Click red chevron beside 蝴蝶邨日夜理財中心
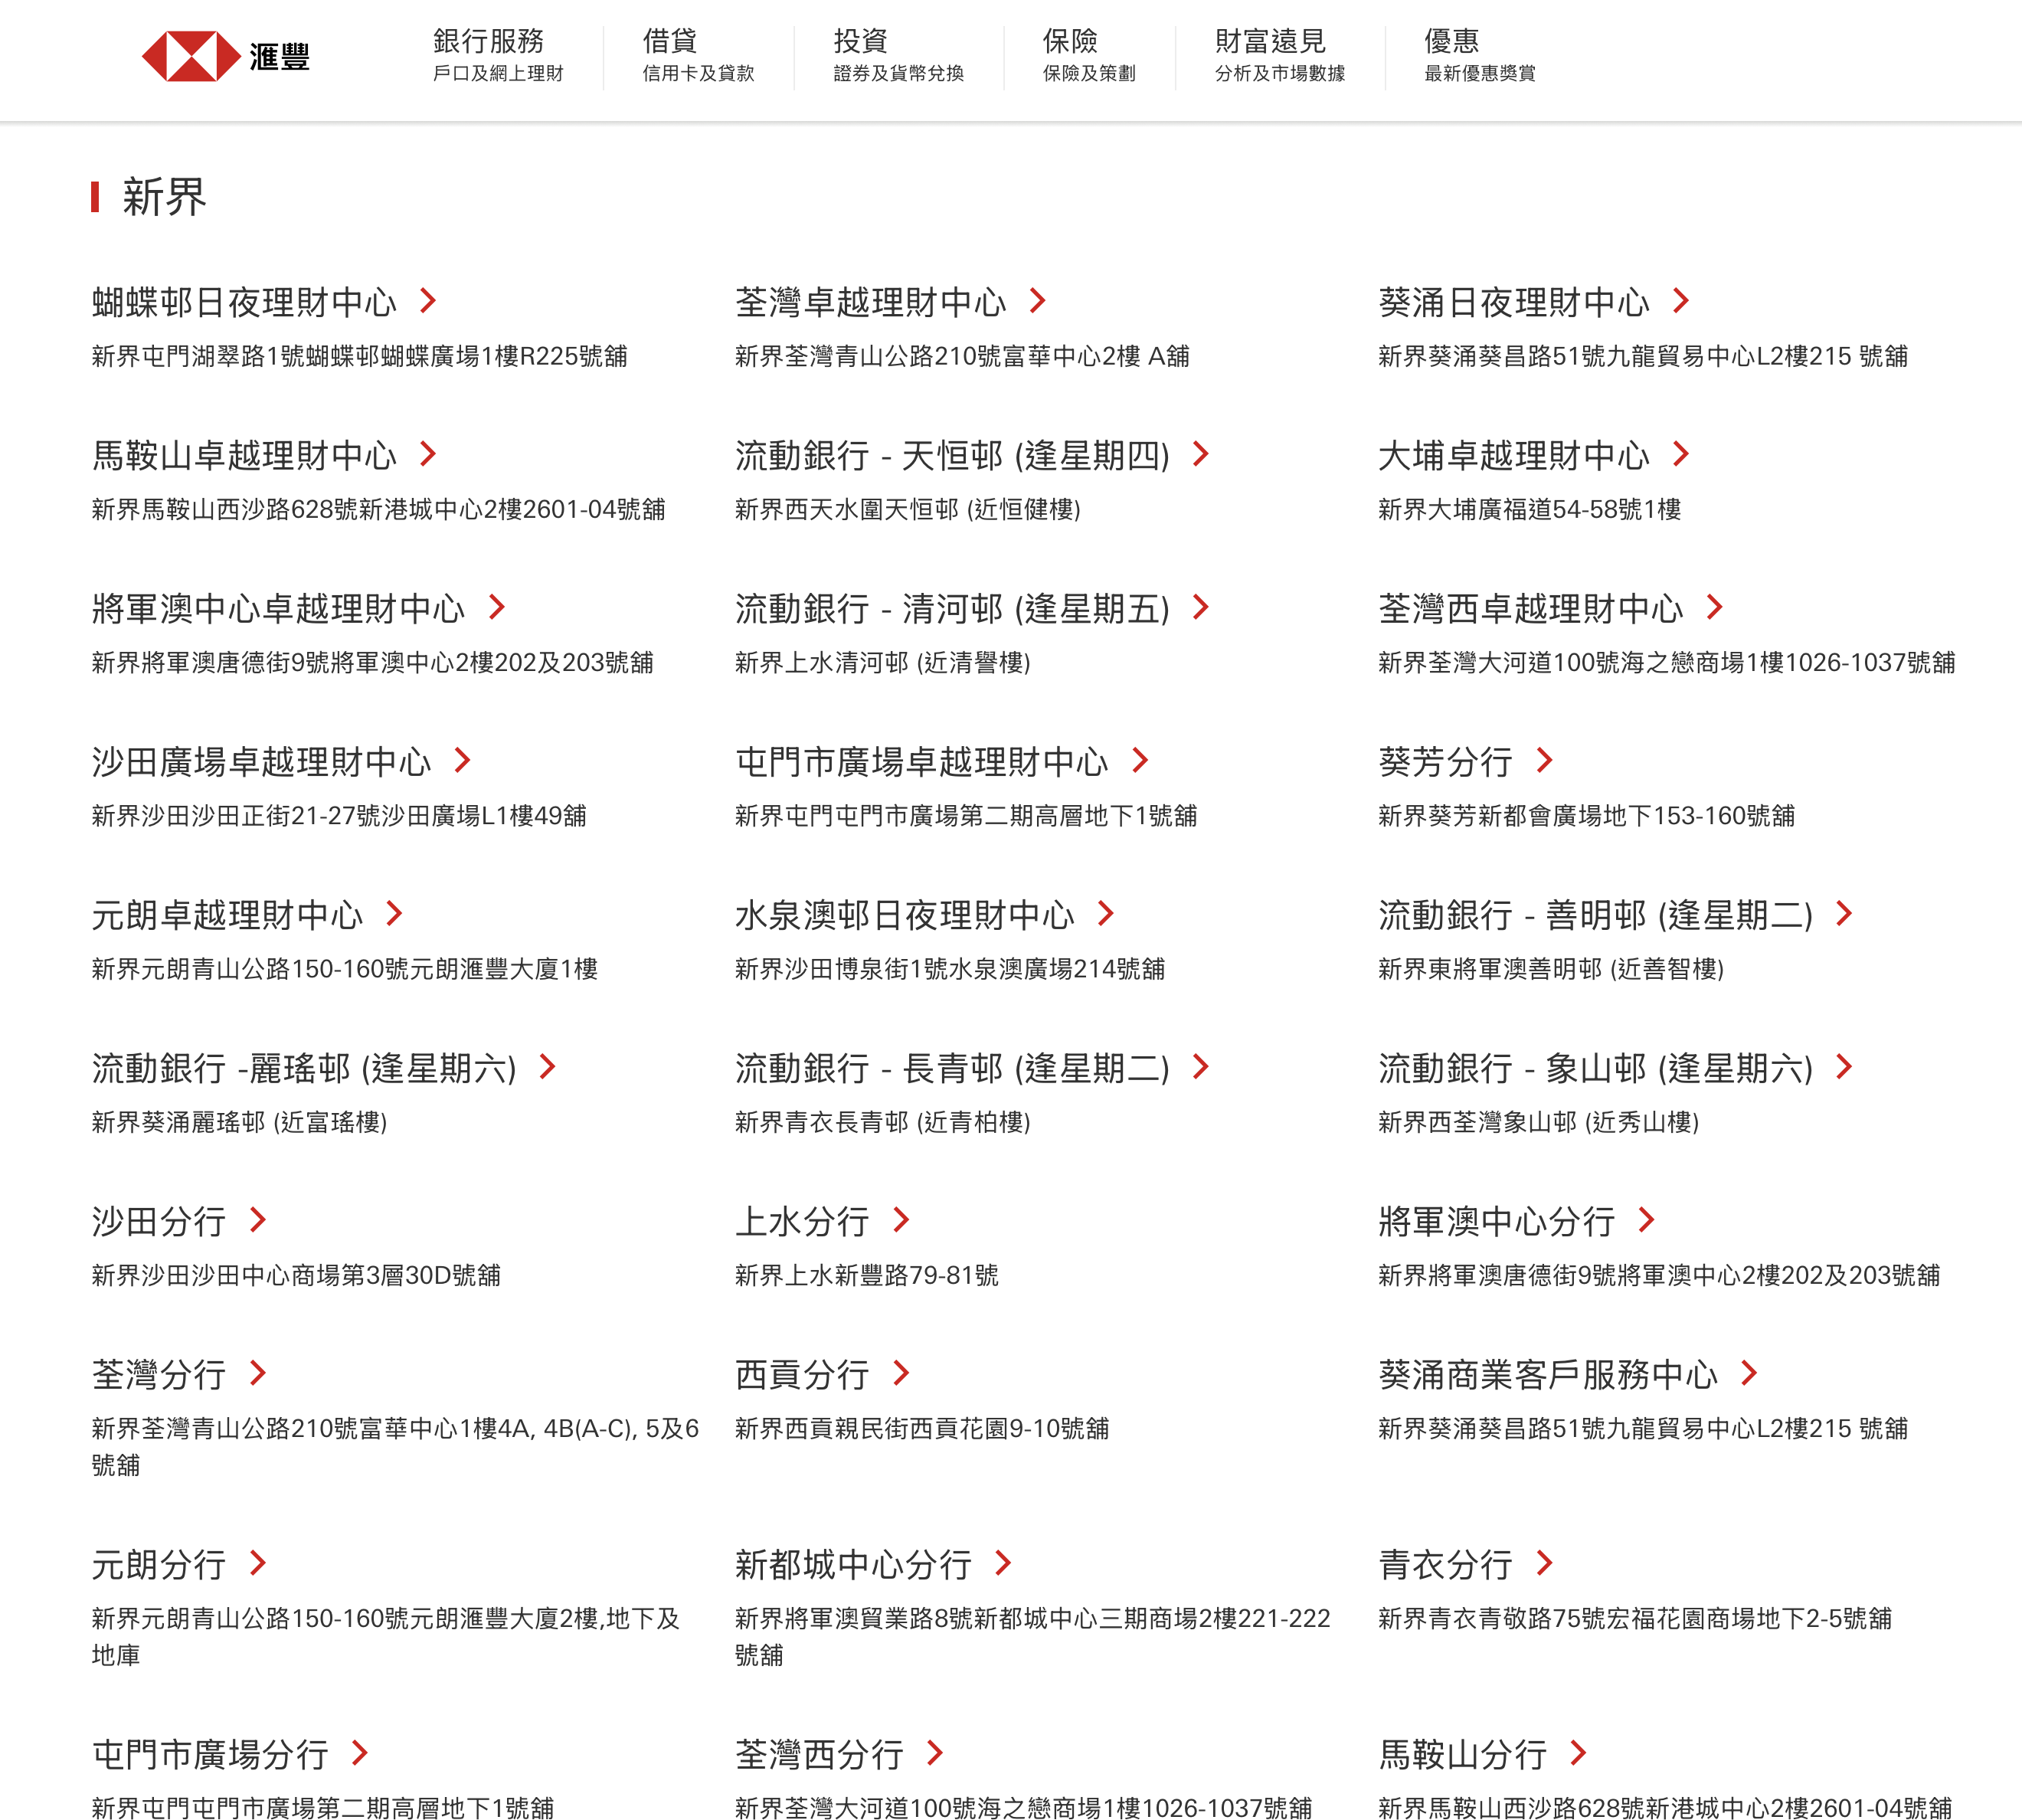 click(x=428, y=301)
